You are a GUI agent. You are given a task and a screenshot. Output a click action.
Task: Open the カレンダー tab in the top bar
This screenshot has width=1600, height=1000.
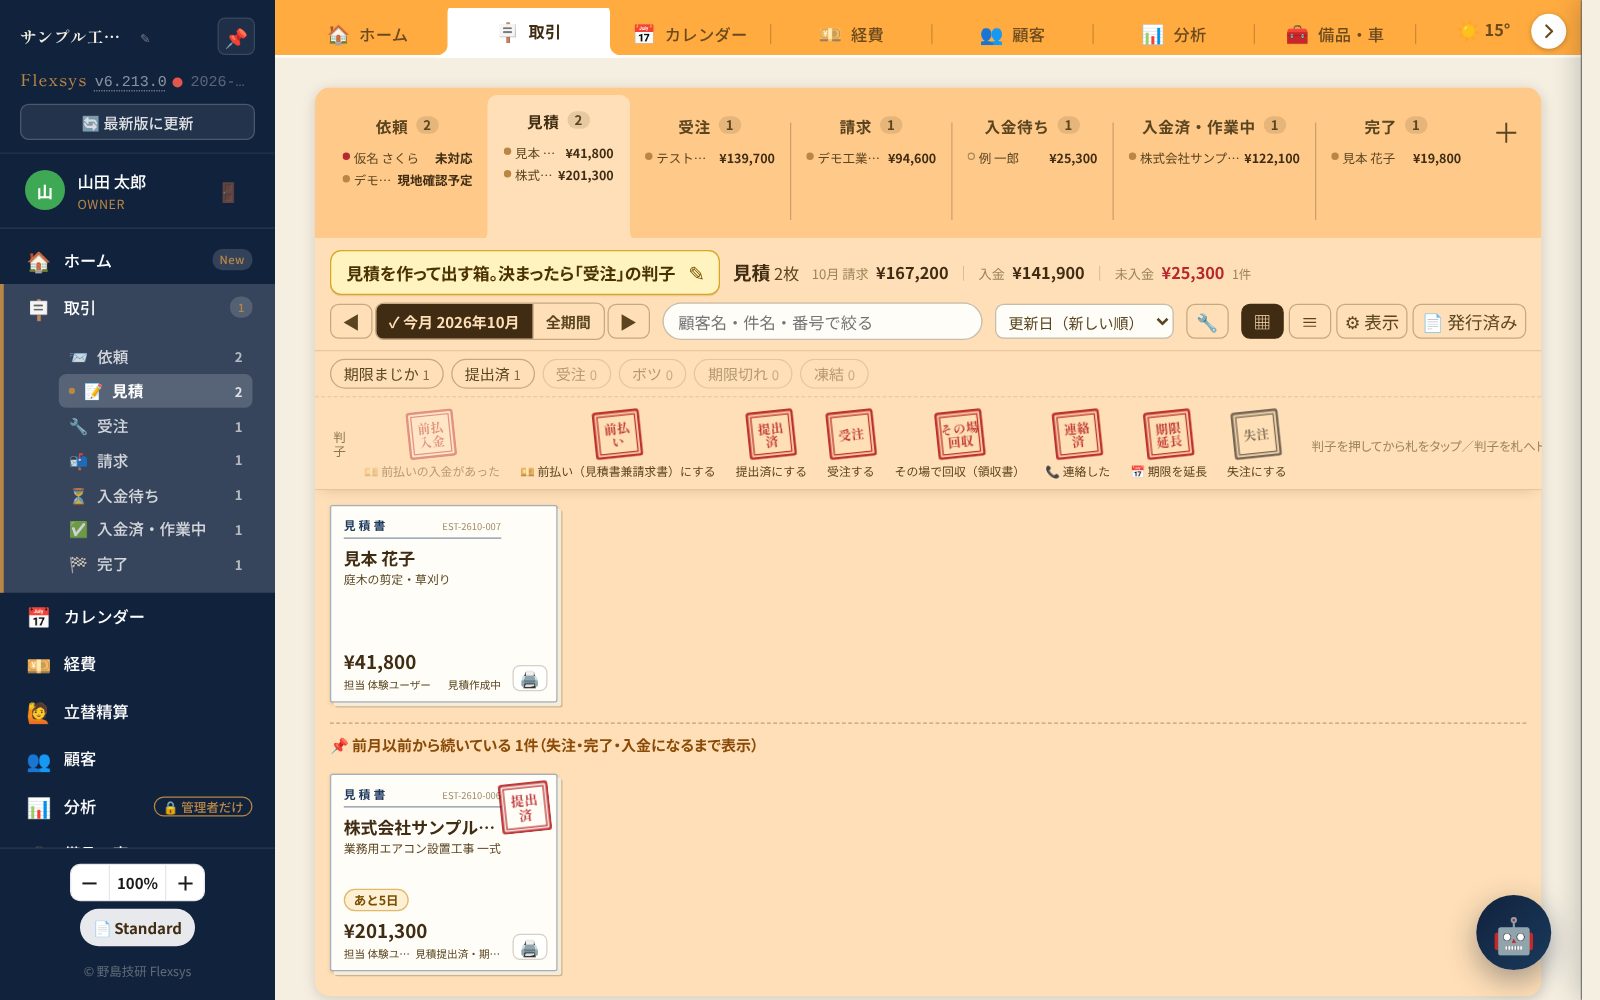click(690, 35)
